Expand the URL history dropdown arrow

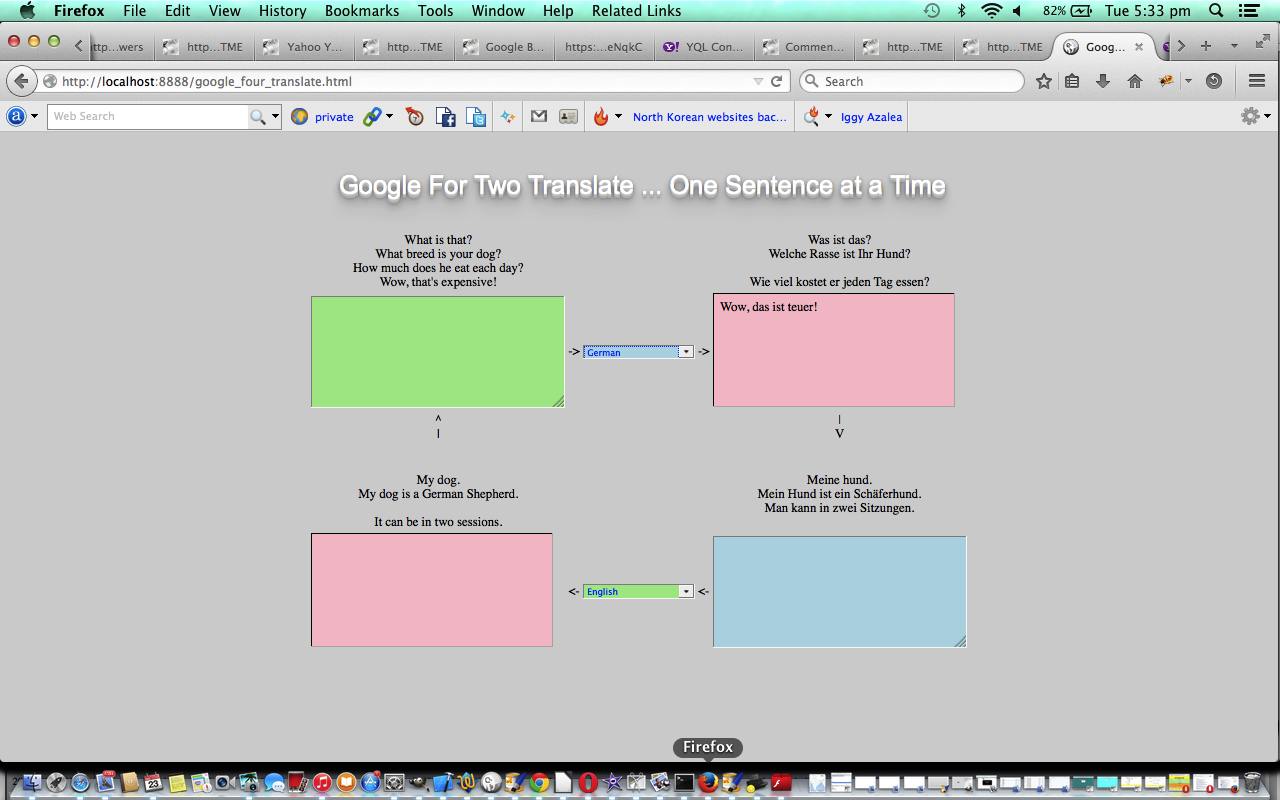pos(758,81)
